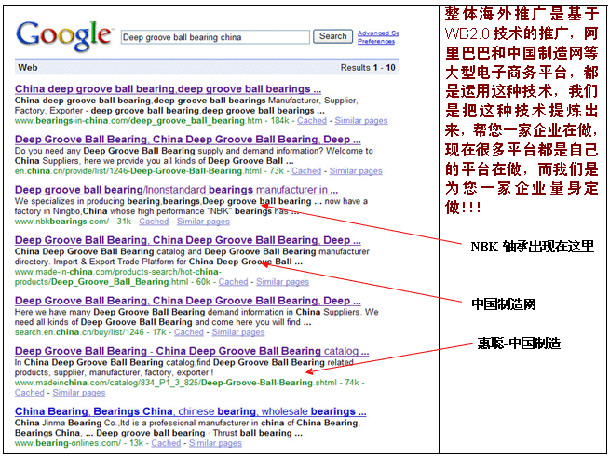Open the Deep Groove result from search.en.china.cn
This screenshot has height=458, width=610.
[188, 300]
